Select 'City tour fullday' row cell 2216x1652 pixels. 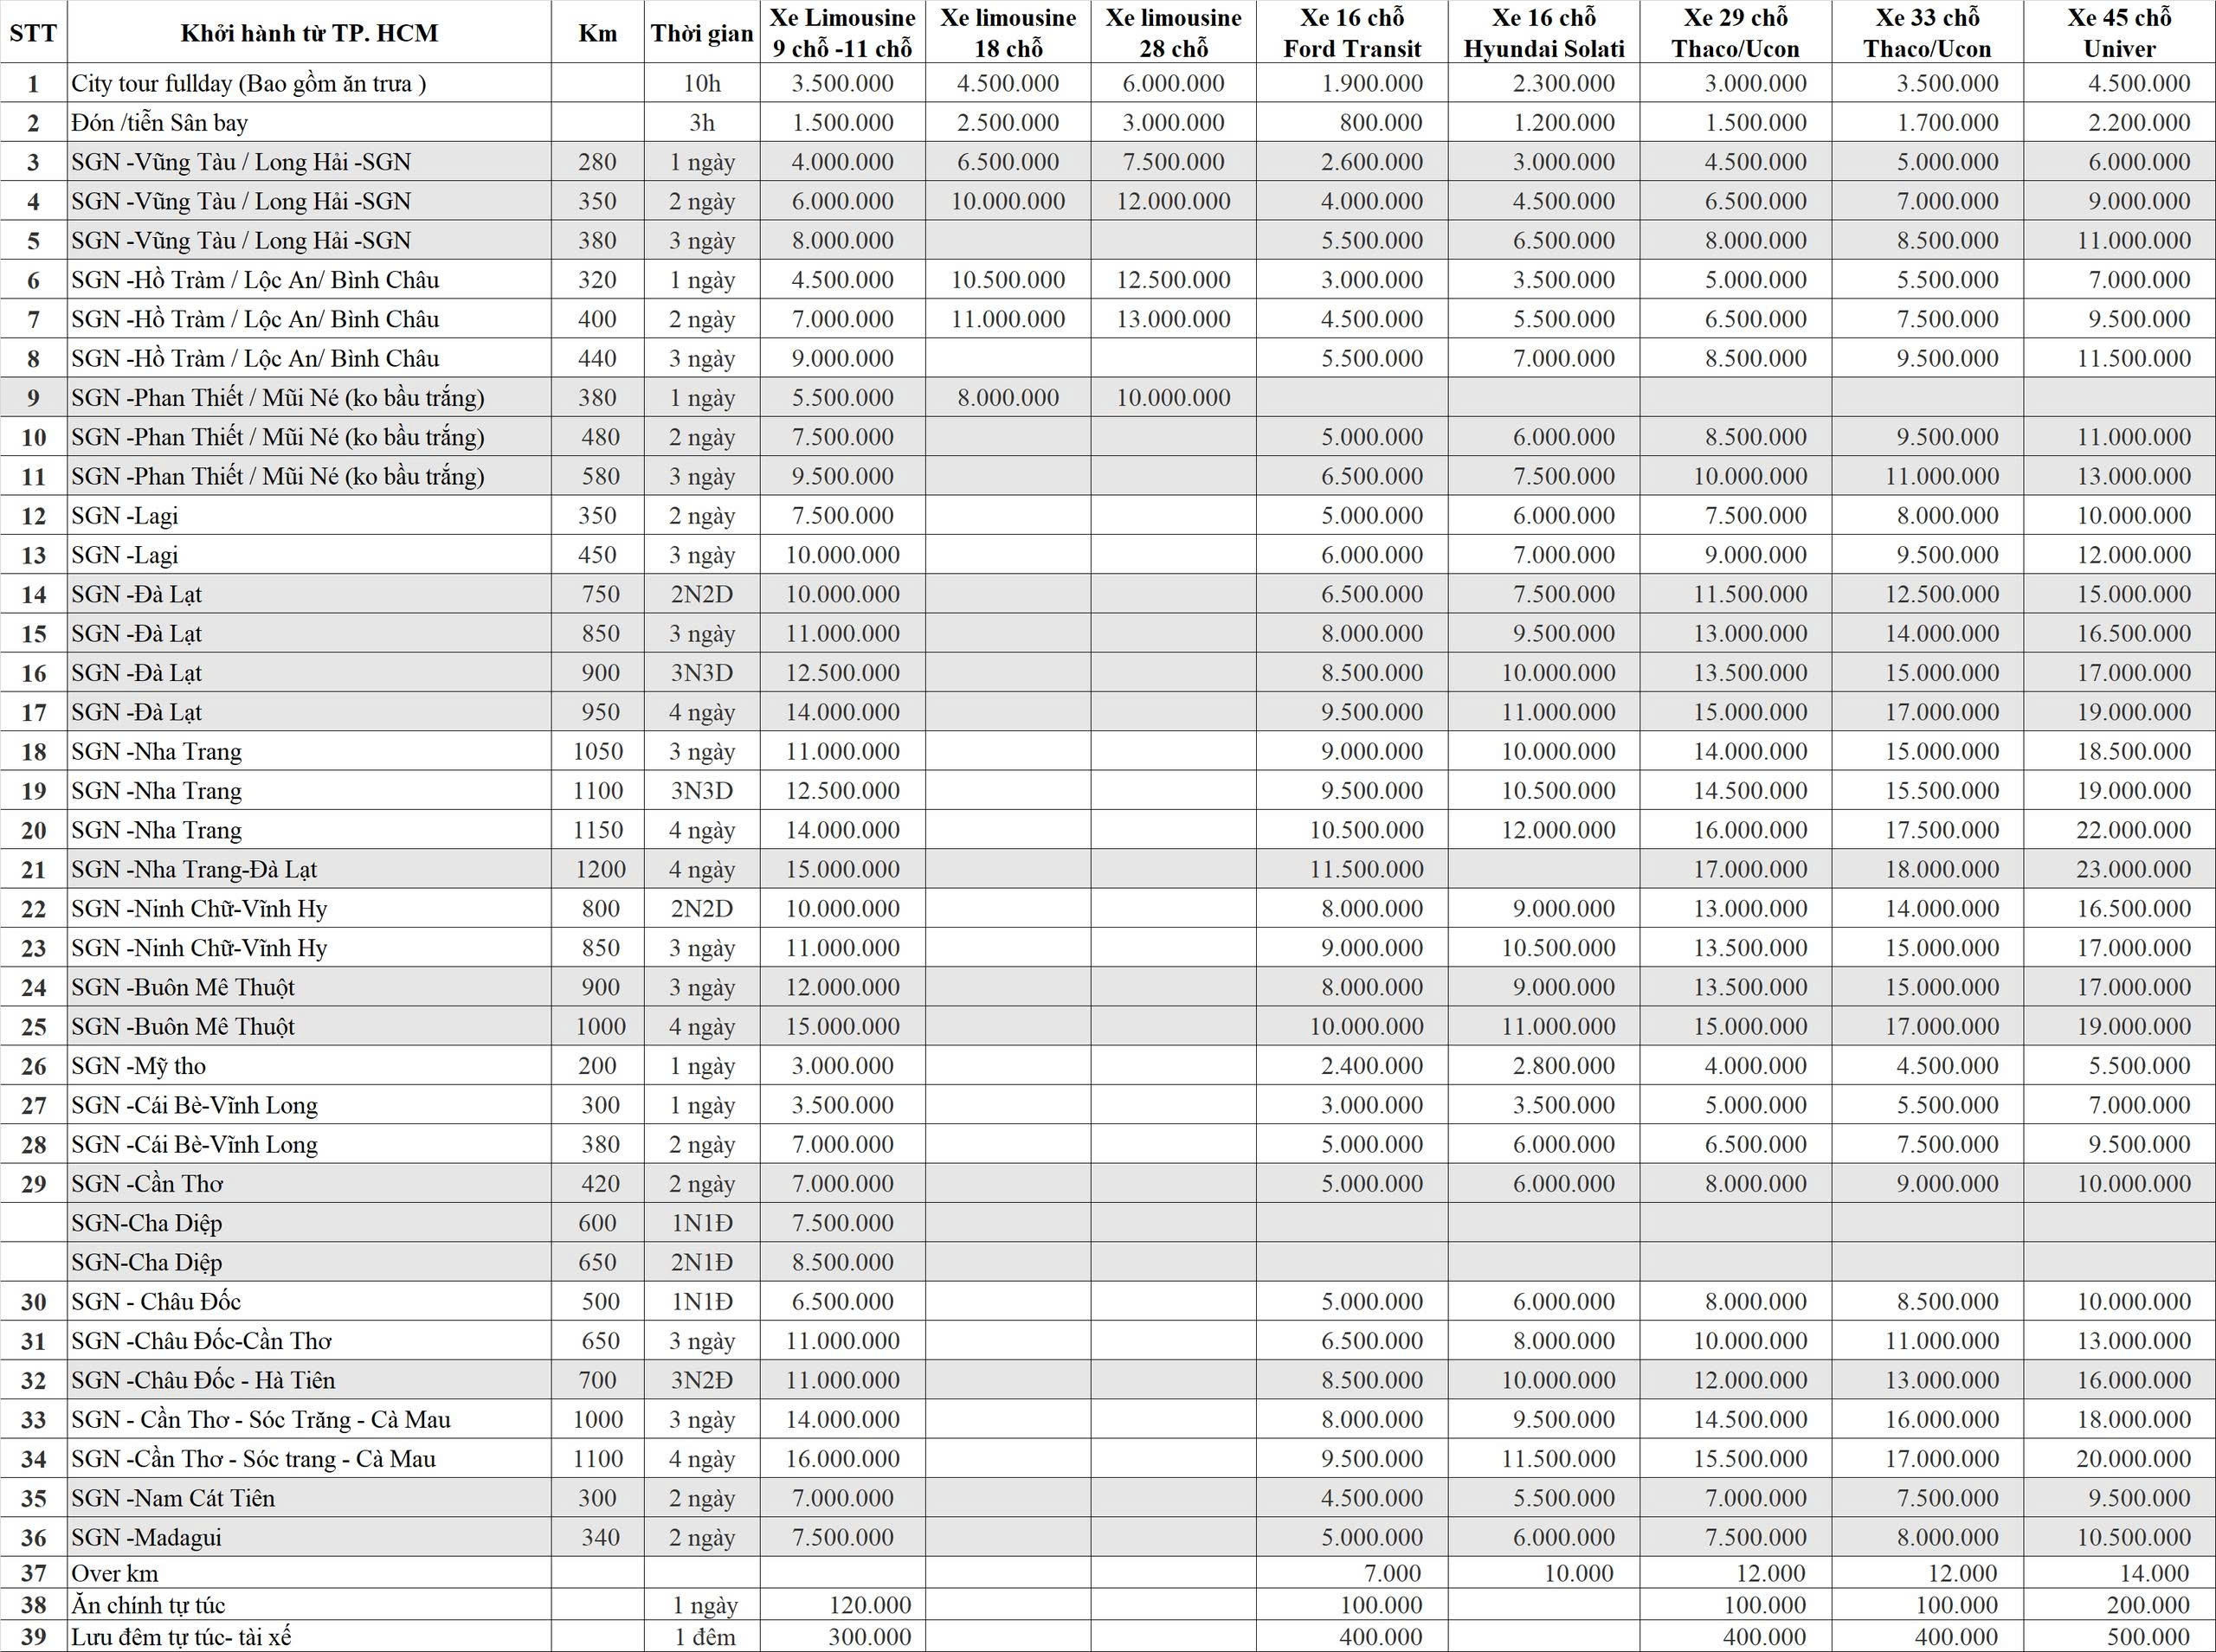click(x=249, y=84)
